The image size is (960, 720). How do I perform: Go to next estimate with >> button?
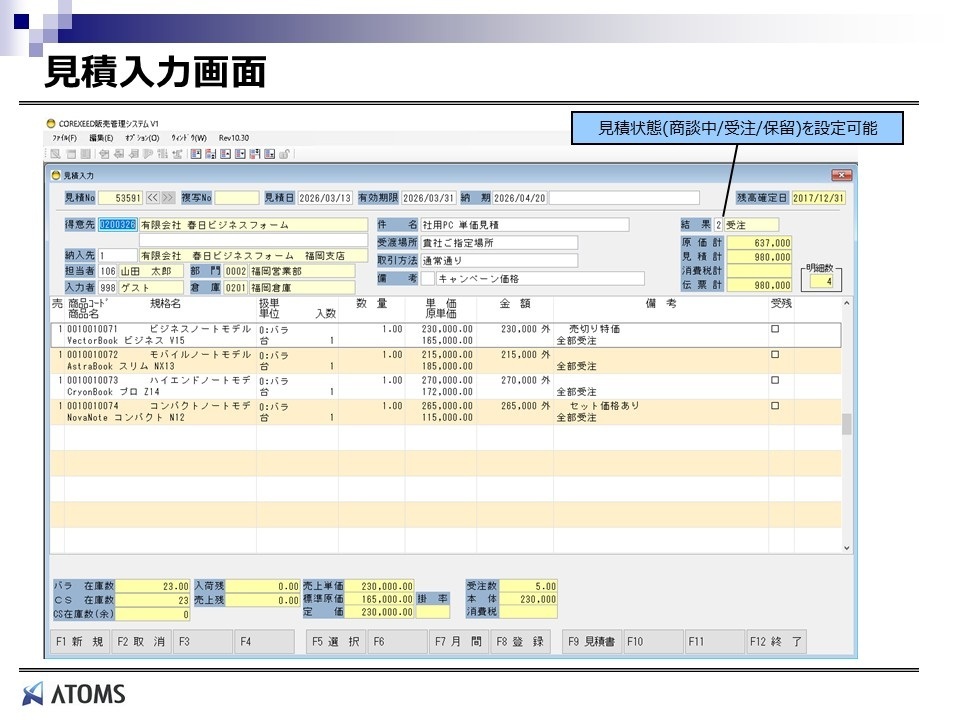pos(168,198)
